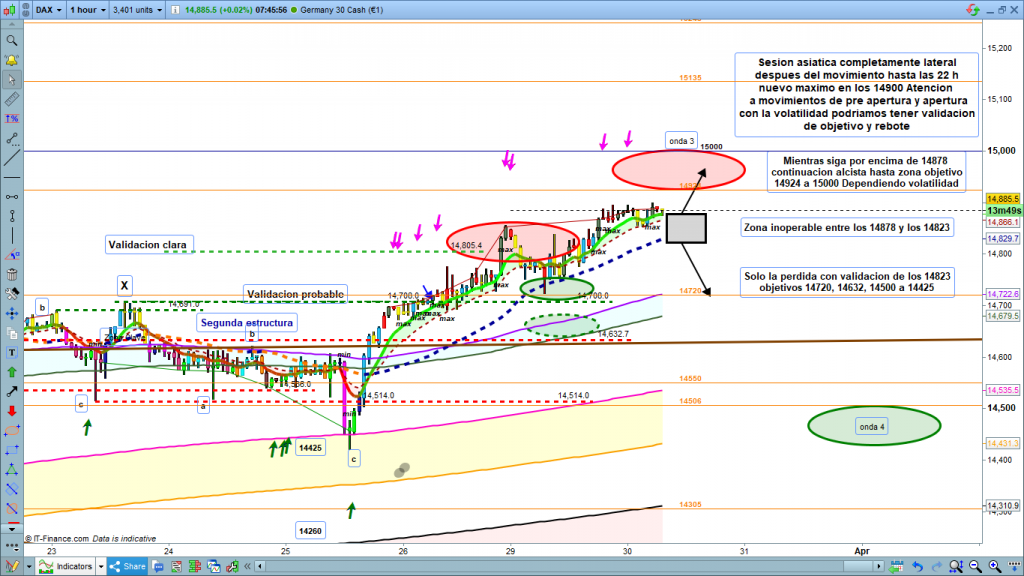Select the ruler measurement tool
The width and height of the screenshot is (1024, 576).
[x=12, y=100]
